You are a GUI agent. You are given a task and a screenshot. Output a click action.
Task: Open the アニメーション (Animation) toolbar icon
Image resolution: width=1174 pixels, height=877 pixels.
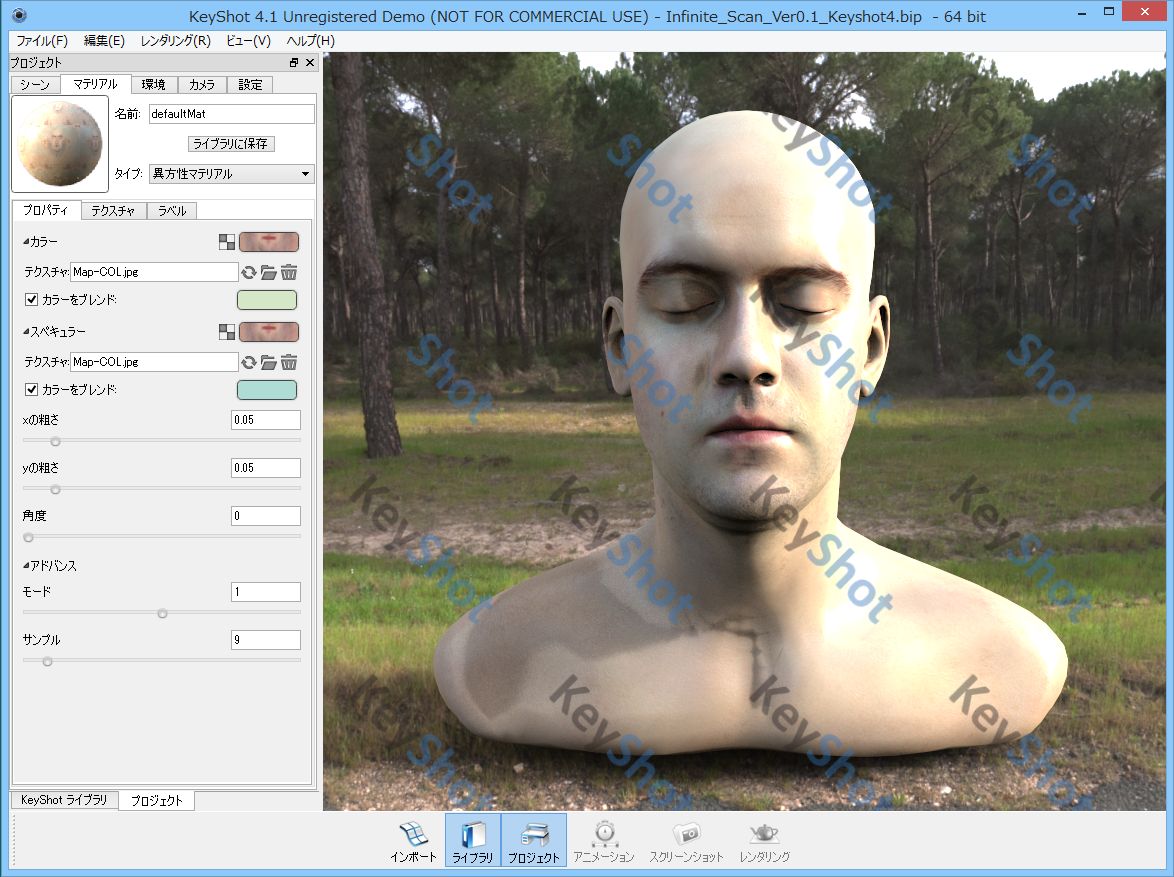click(604, 842)
